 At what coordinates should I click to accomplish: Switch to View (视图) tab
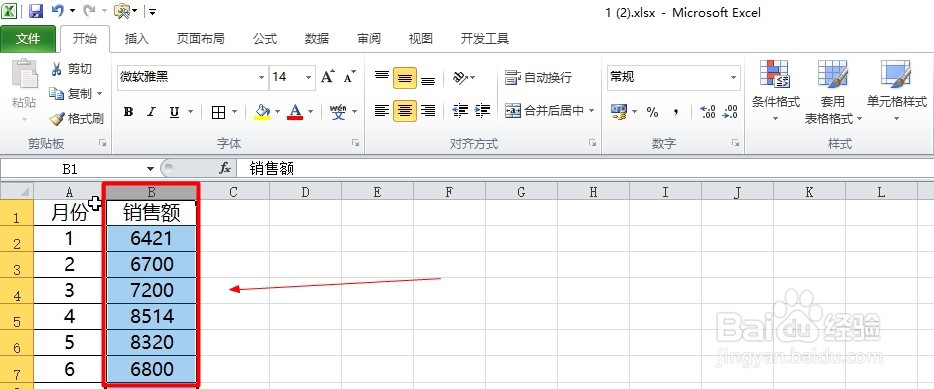421,39
